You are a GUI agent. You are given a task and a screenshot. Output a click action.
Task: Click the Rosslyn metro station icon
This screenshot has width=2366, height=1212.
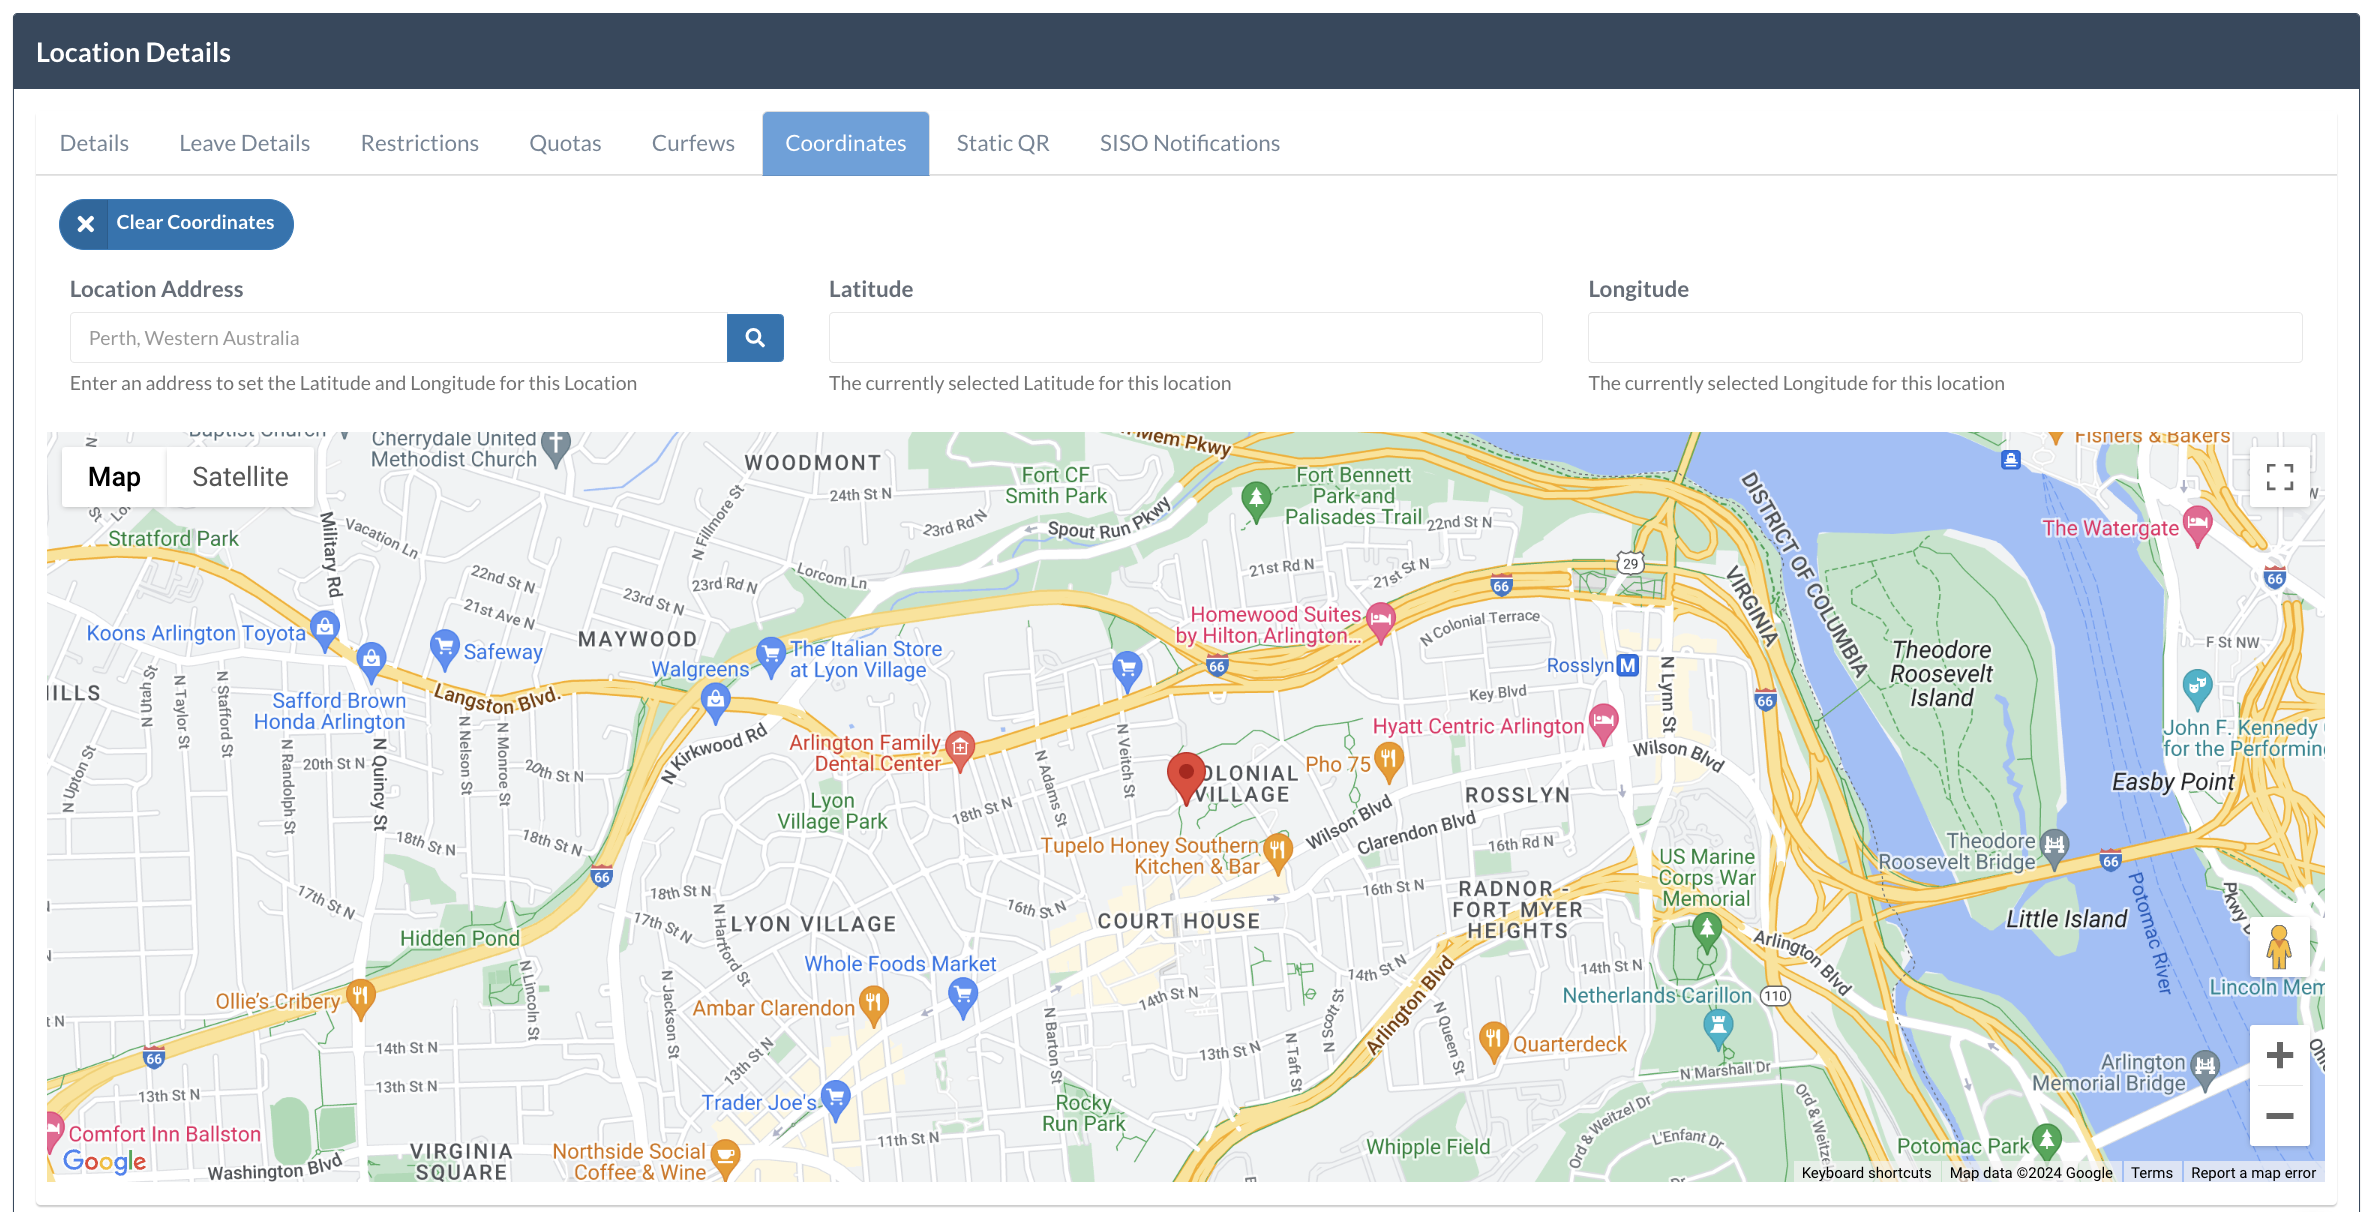pos(1628,665)
